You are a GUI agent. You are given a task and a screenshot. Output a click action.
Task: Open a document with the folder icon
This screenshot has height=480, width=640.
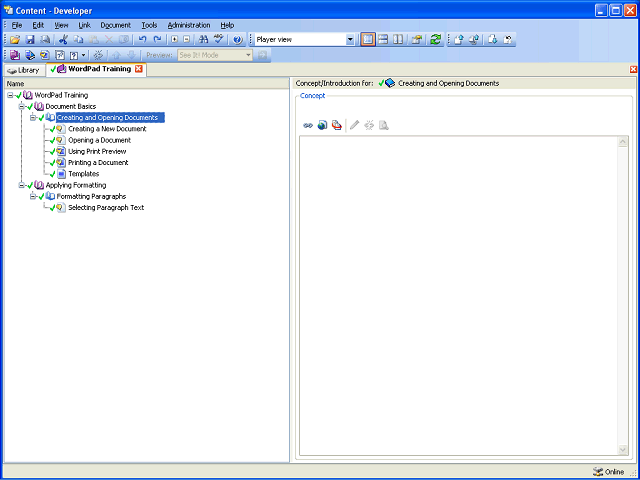pos(15,40)
